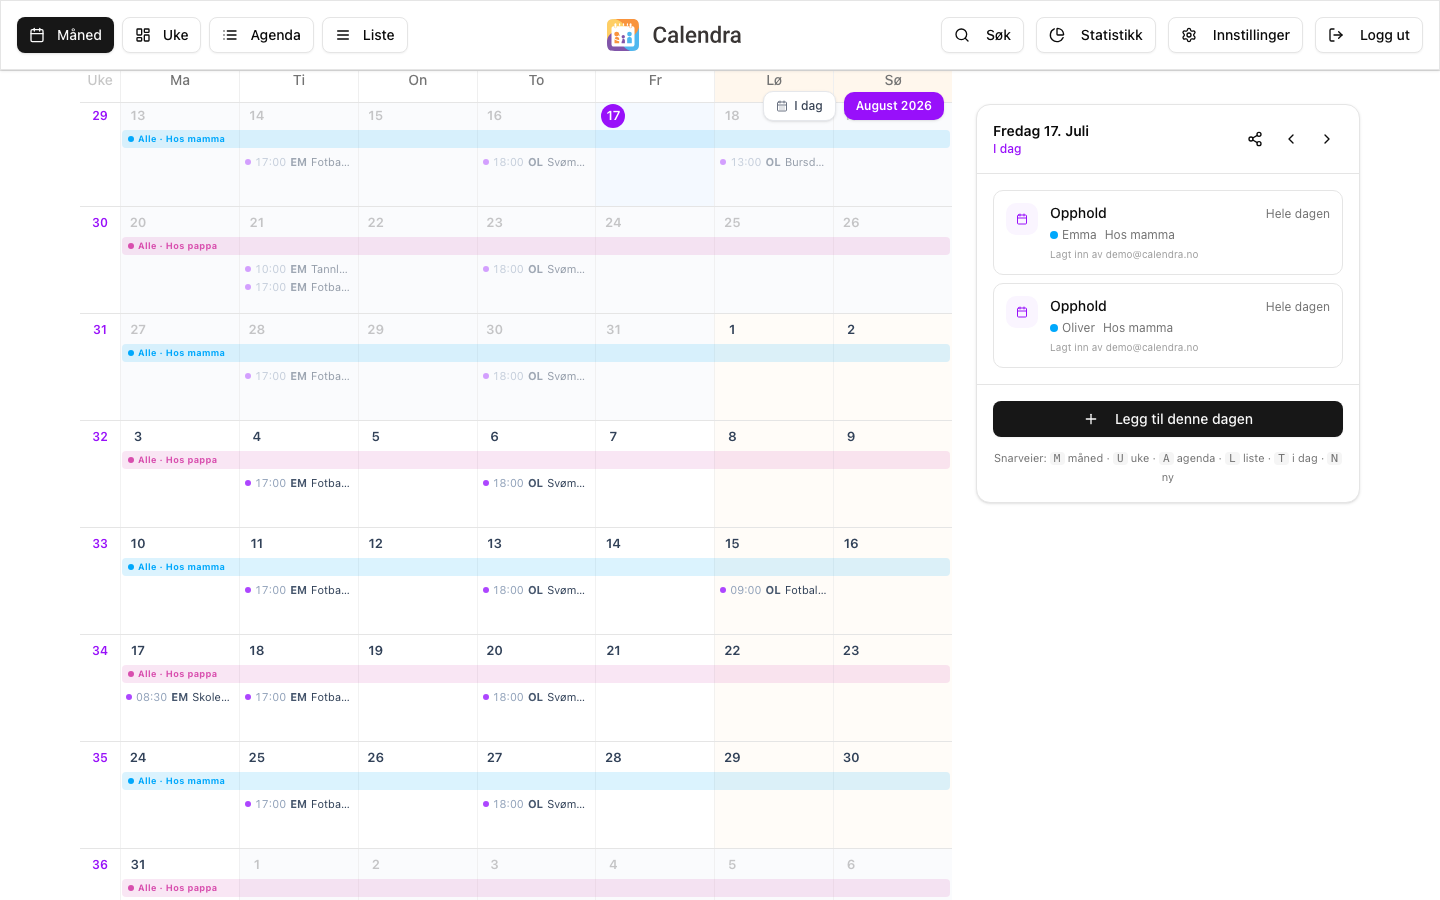
Task: Open week 33 'Alle · Hos mamma' bar
Action: 536,567
